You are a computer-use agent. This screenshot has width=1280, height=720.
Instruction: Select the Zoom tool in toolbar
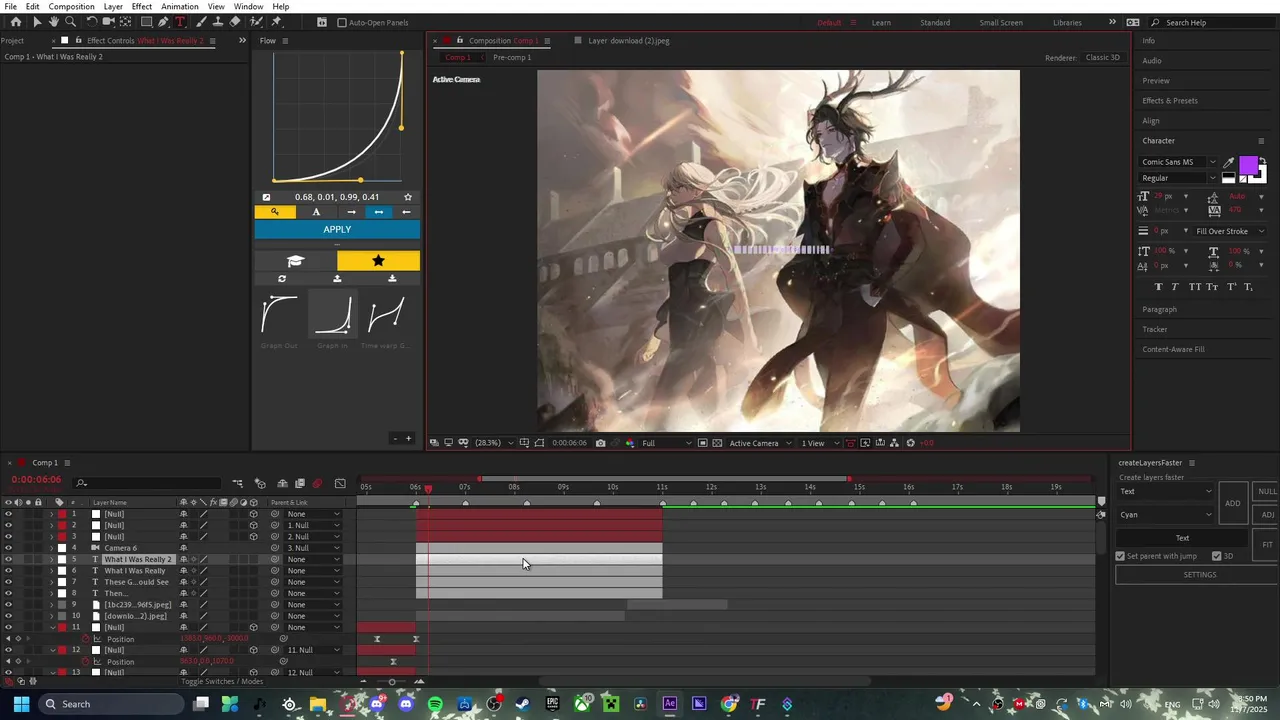coord(70,22)
